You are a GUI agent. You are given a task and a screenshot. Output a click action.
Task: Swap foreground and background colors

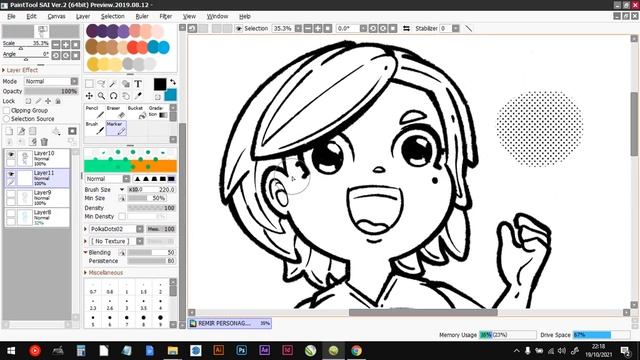[x=173, y=82]
